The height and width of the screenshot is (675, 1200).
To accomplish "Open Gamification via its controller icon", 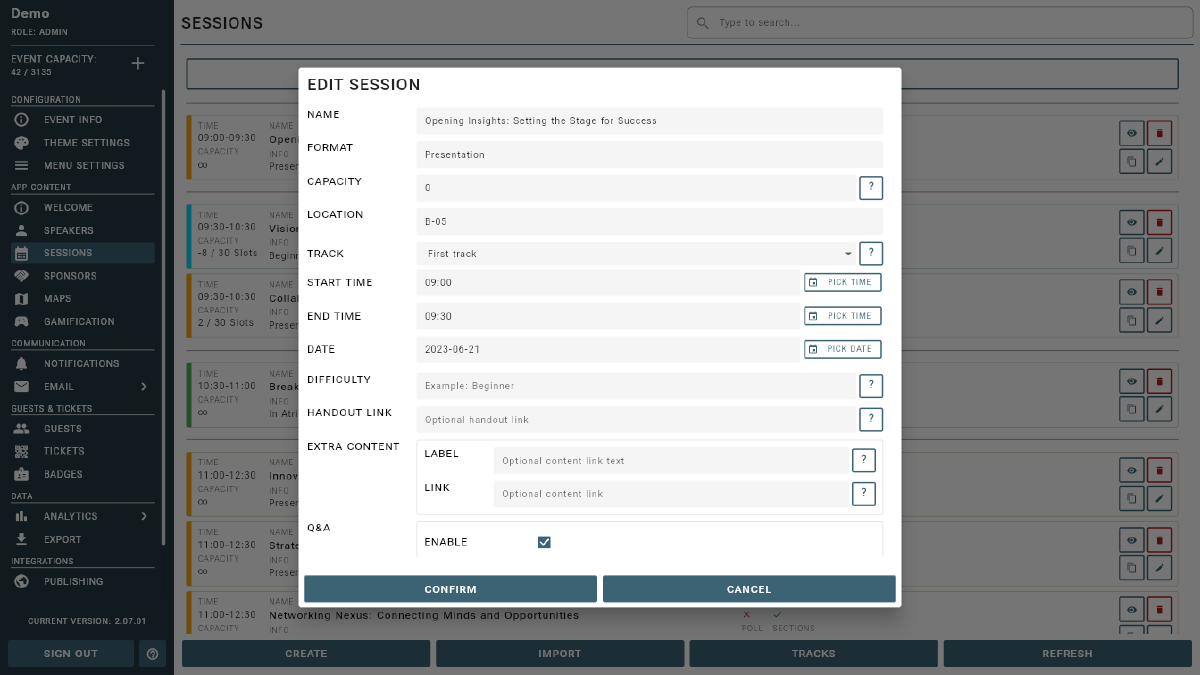I will (23, 321).
